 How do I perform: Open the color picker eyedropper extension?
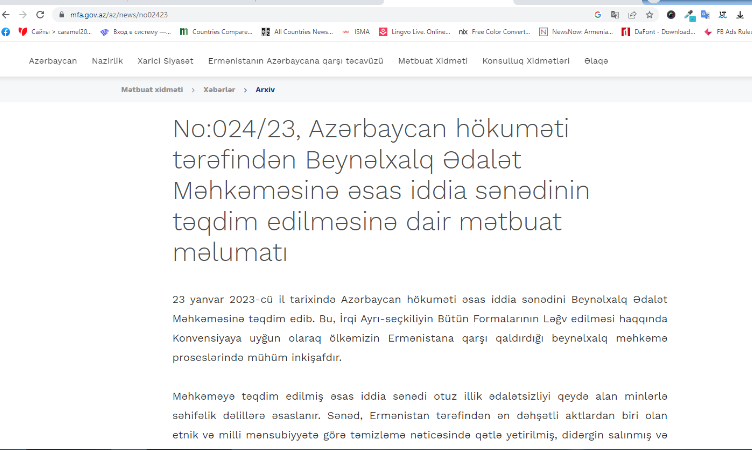pyautogui.click(x=689, y=15)
